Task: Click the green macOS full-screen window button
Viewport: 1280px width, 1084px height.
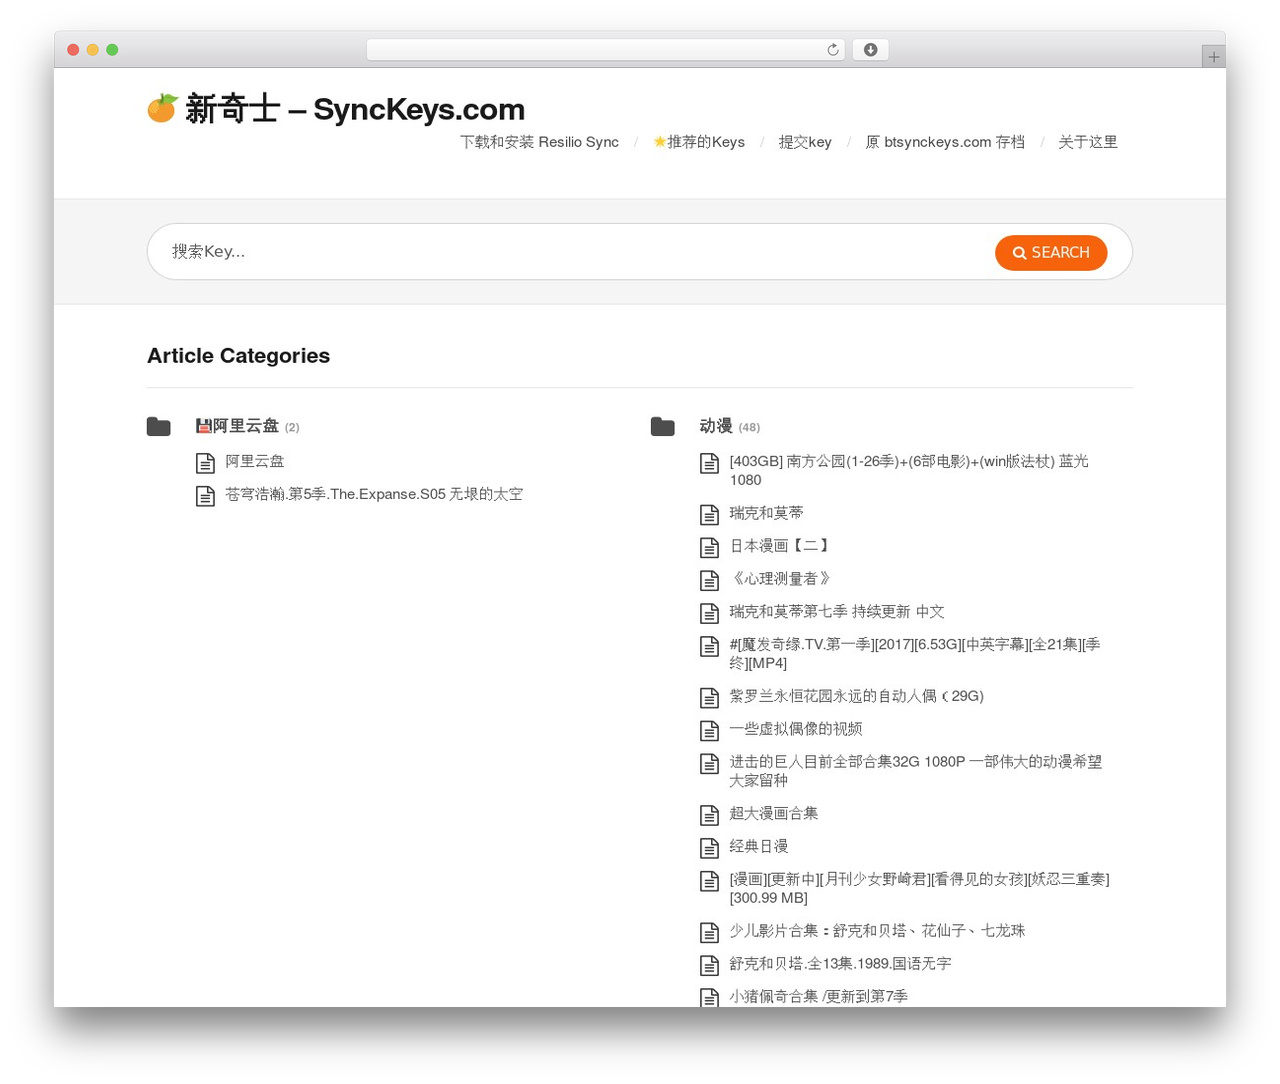Action: point(112,50)
